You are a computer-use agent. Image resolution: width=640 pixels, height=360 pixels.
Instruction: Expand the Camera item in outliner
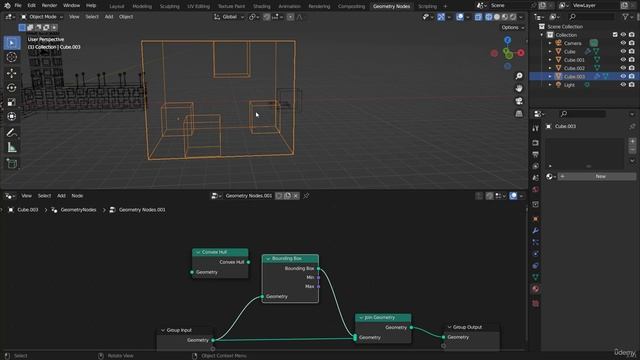point(550,43)
